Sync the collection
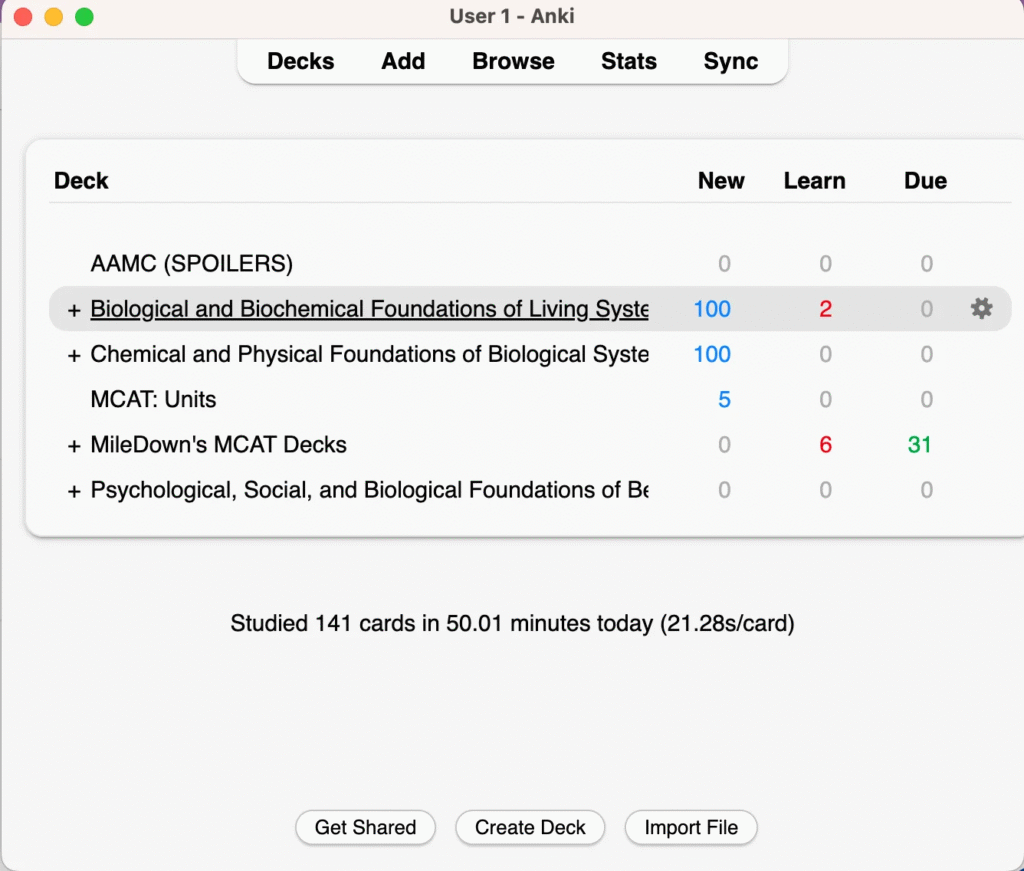Viewport: 1024px width, 871px height. point(731,61)
